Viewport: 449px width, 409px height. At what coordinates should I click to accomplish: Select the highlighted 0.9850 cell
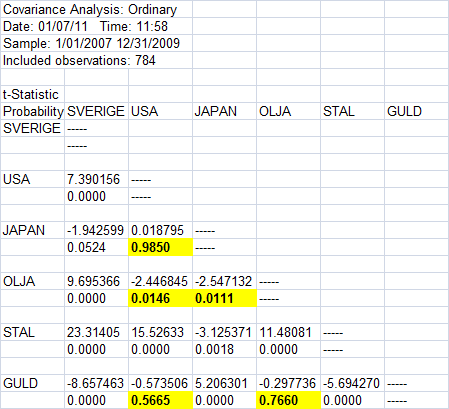click(160, 247)
